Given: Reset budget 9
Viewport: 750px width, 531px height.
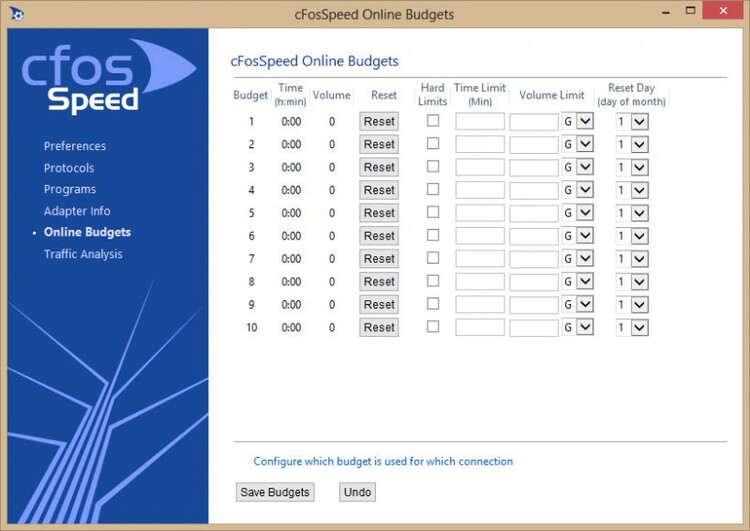Looking at the screenshot, I should 379,305.
